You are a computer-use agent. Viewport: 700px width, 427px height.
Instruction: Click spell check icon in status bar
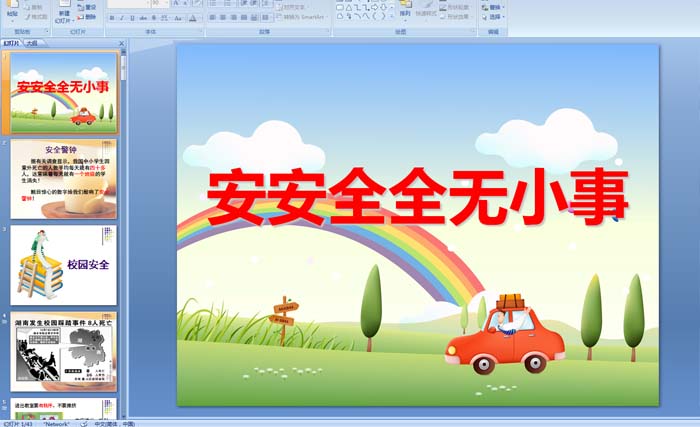(x=83, y=423)
